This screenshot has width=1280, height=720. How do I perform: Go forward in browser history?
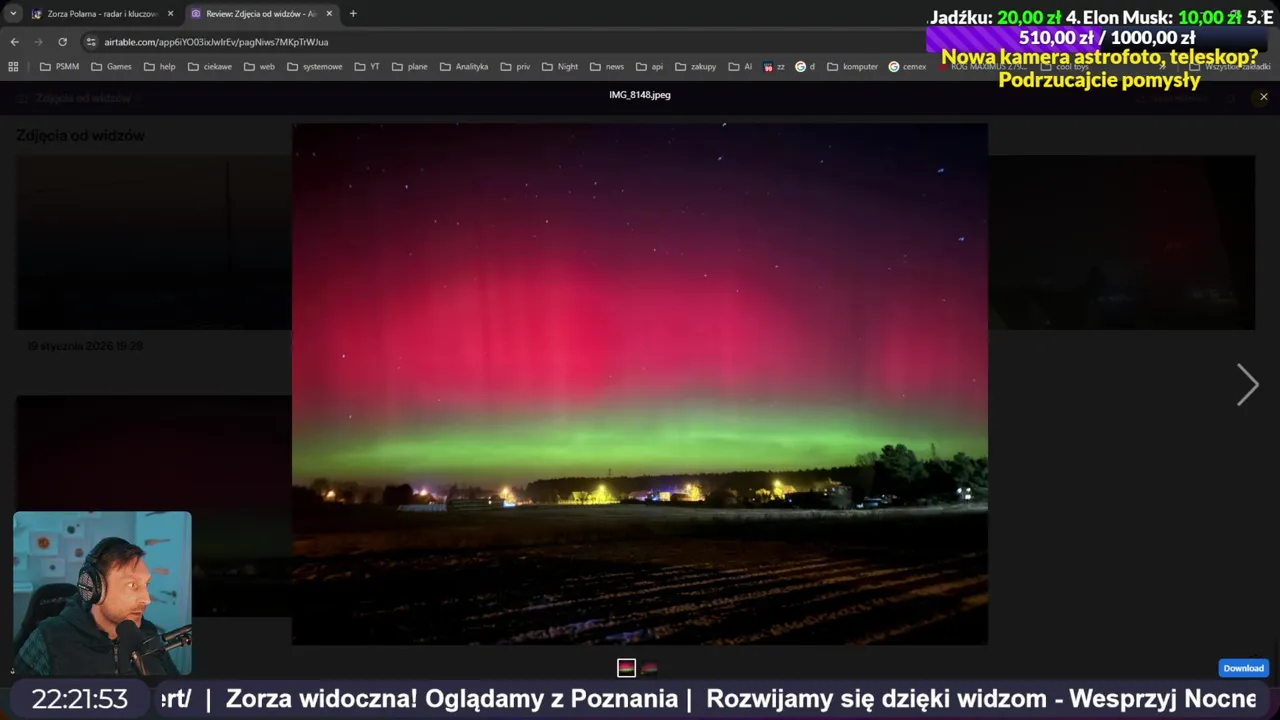tap(38, 42)
